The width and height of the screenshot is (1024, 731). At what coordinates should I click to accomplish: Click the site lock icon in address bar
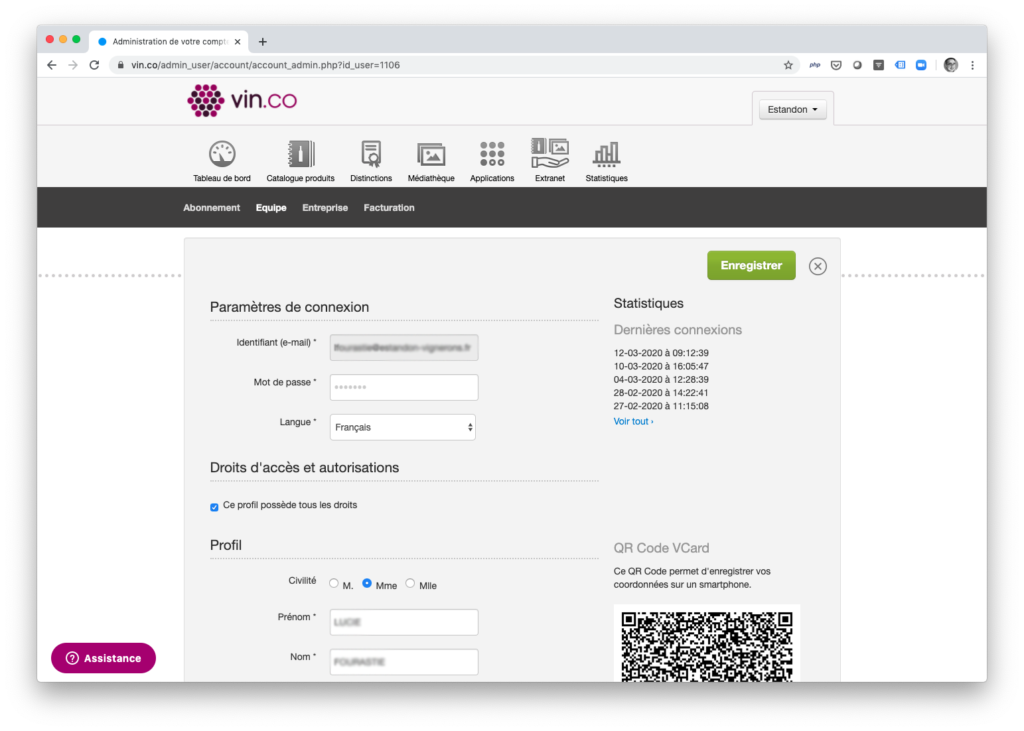[x=120, y=65]
